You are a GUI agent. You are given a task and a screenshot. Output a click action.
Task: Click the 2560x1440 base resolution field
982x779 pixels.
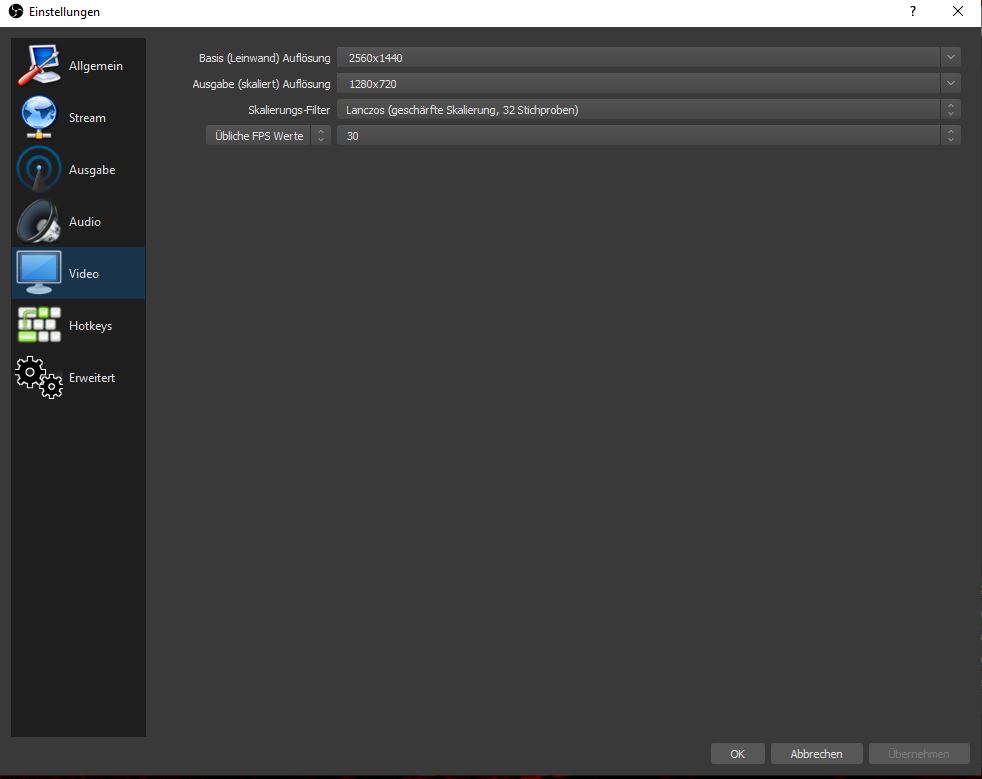coord(638,58)
